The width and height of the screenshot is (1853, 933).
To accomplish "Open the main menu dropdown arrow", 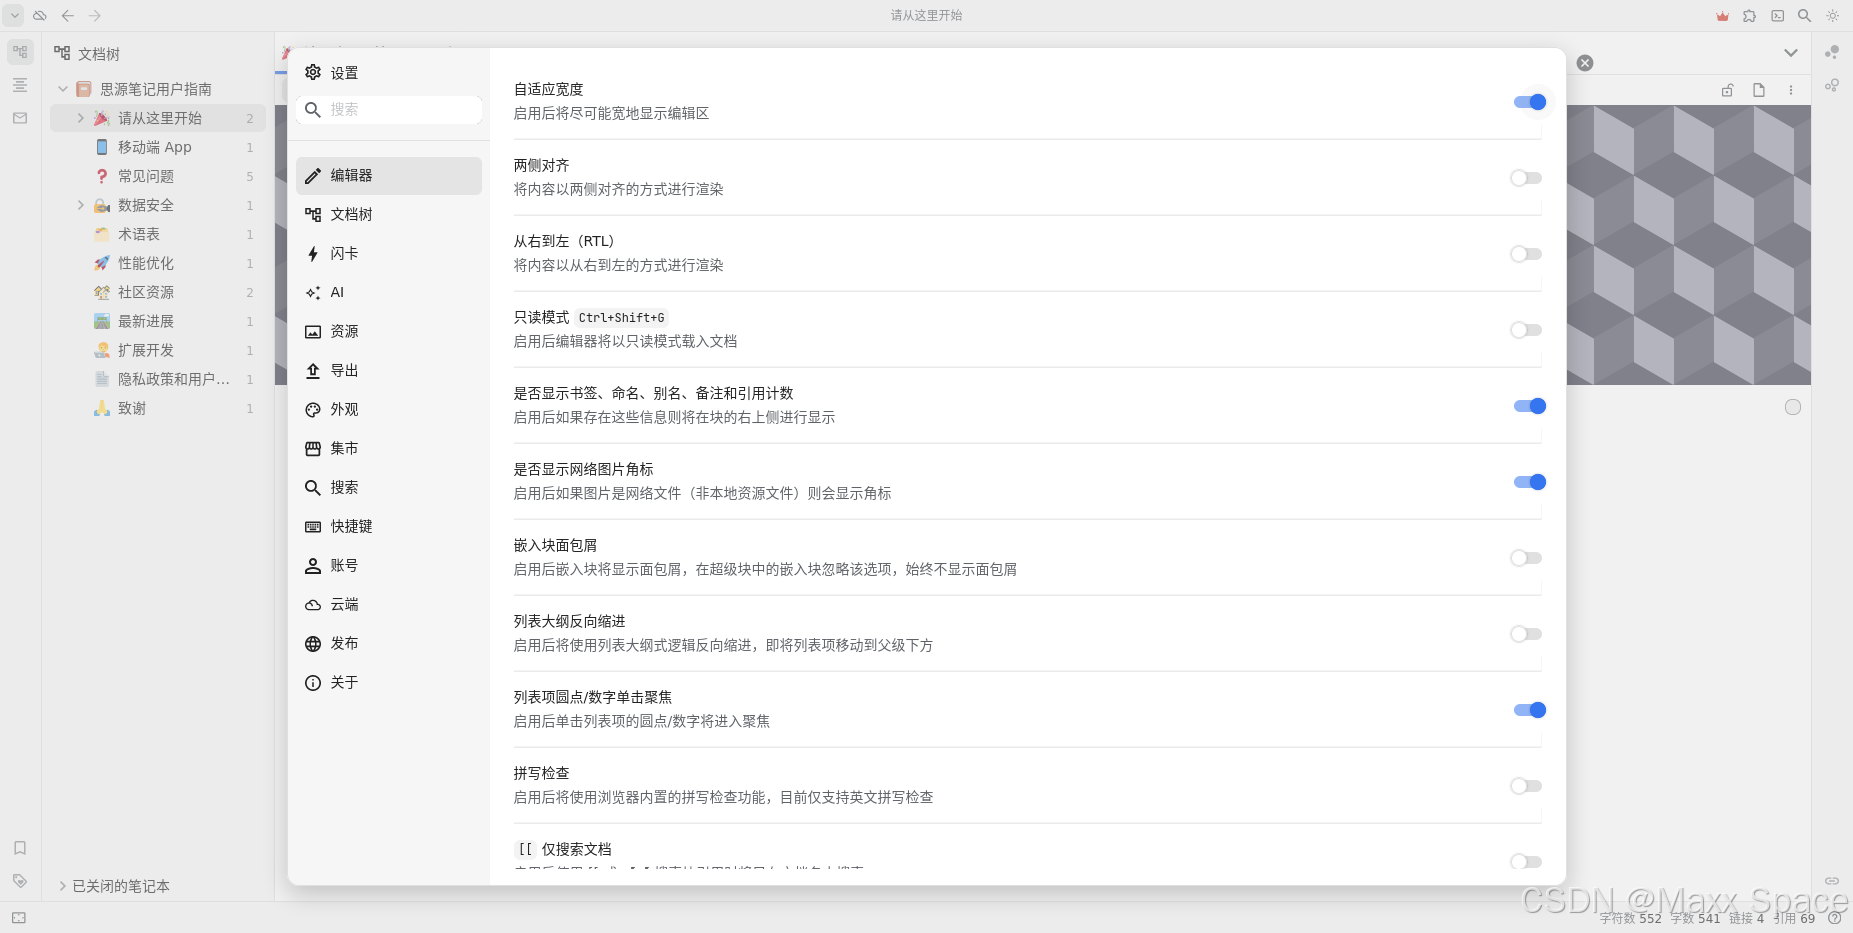I will (x=15, y=16).
